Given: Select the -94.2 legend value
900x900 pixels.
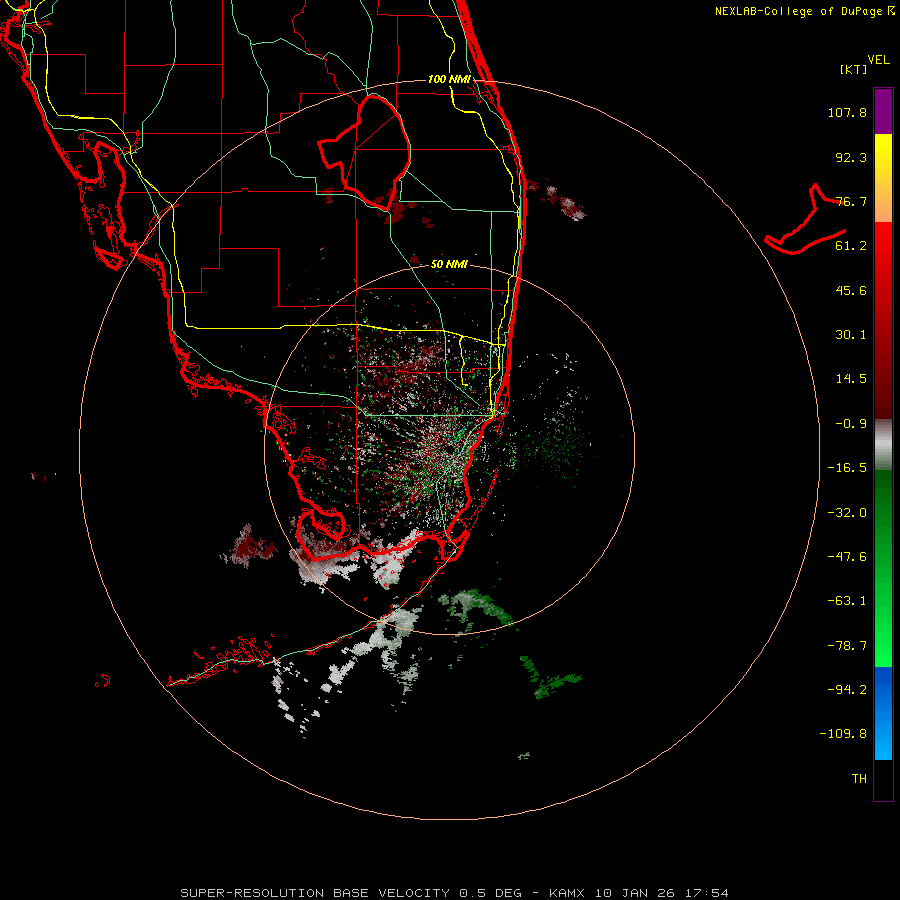Looking at the screenshot, I should (x=847, y=689).
